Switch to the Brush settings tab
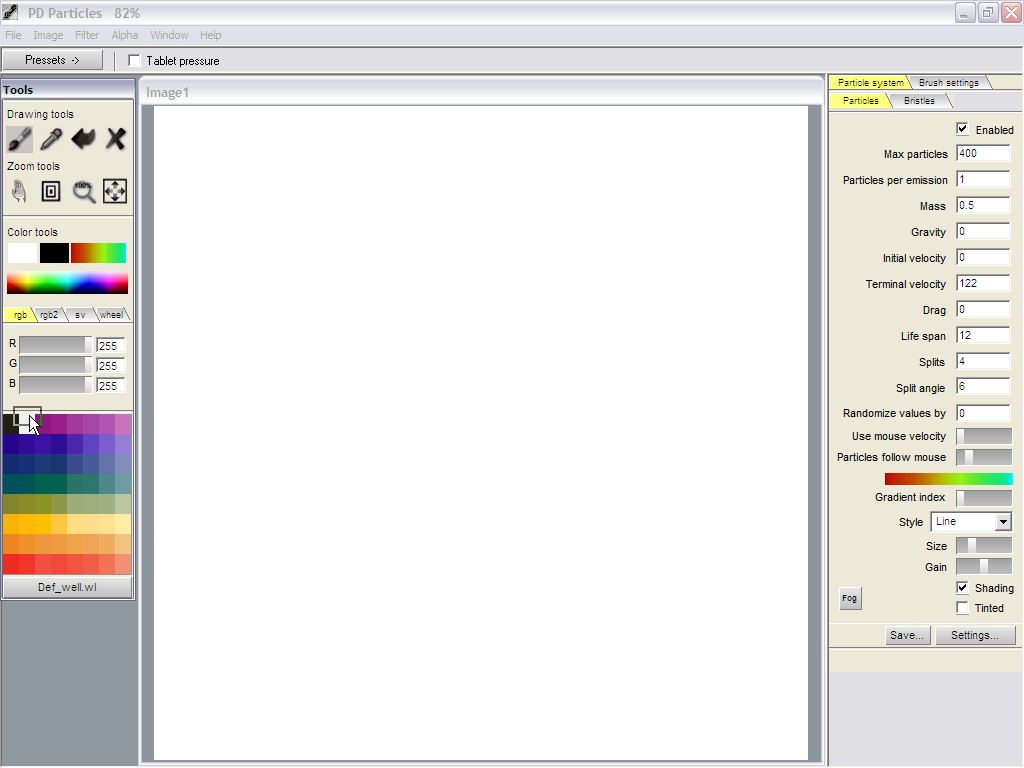 [948, 83]
